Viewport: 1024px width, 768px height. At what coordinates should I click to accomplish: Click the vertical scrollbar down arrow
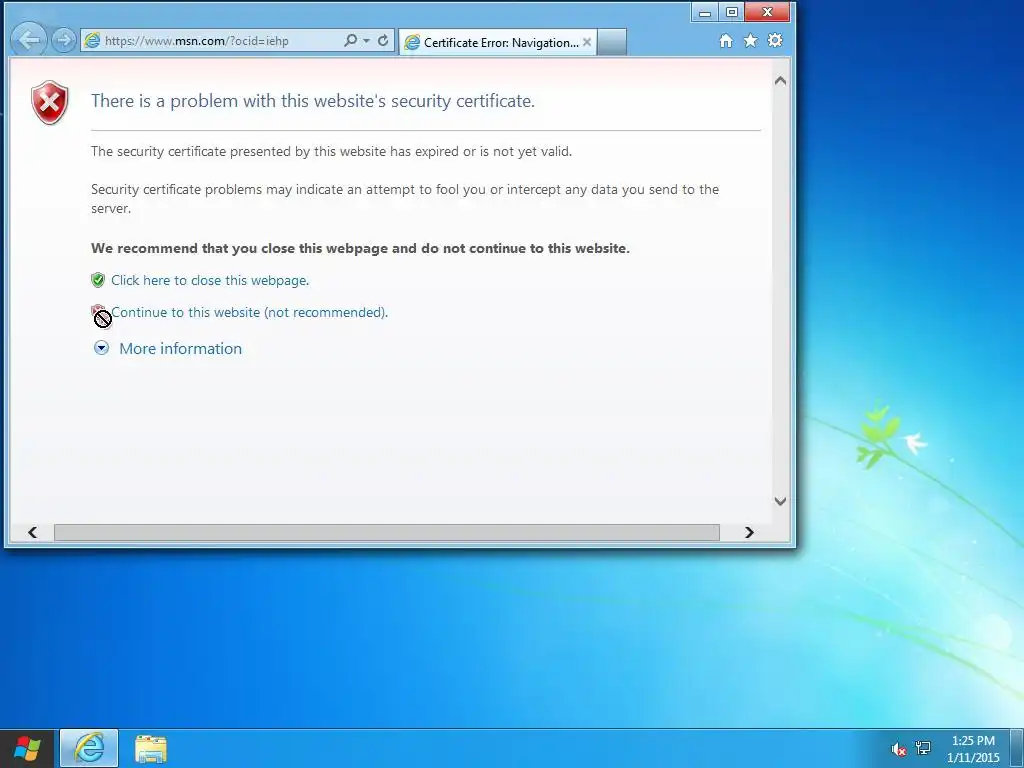coord(780,501)
